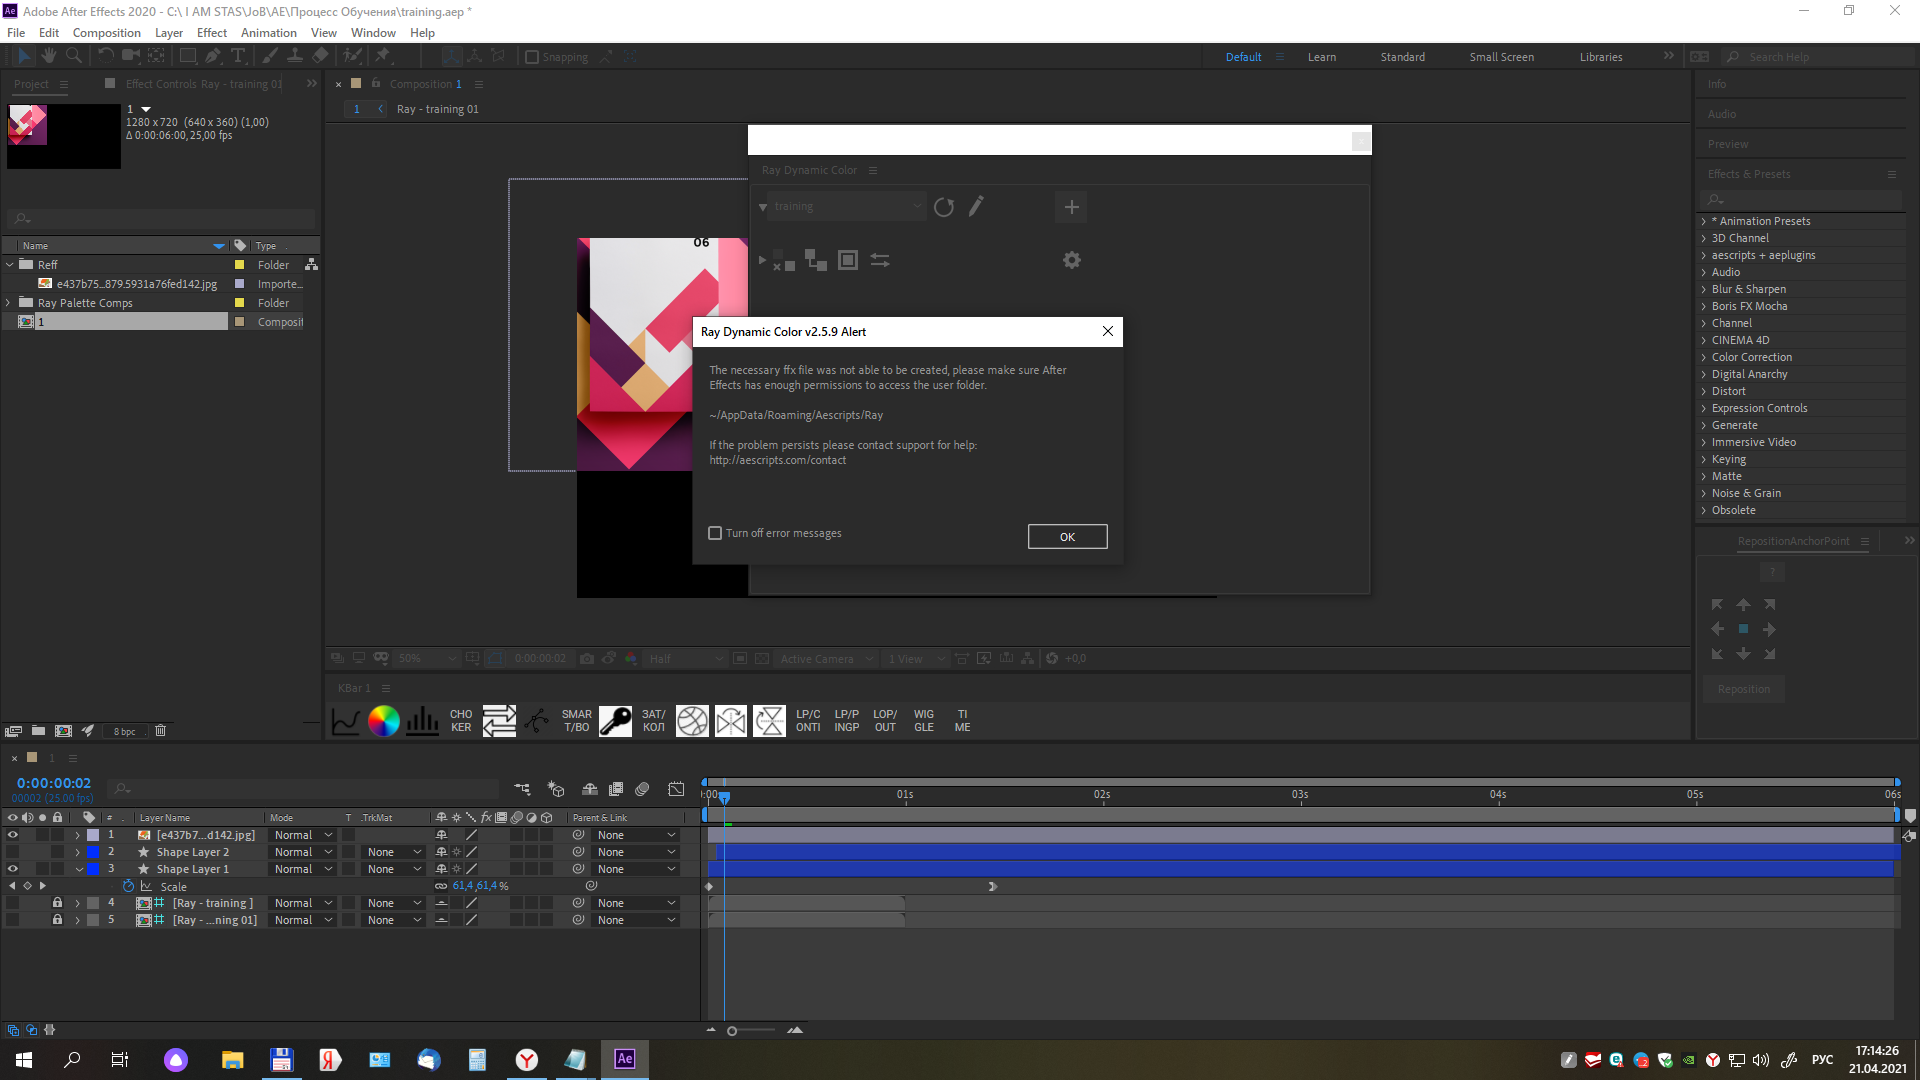The image size is (1920, 1080).
Task: Hide Shape Layer 1
Action: 13,869
